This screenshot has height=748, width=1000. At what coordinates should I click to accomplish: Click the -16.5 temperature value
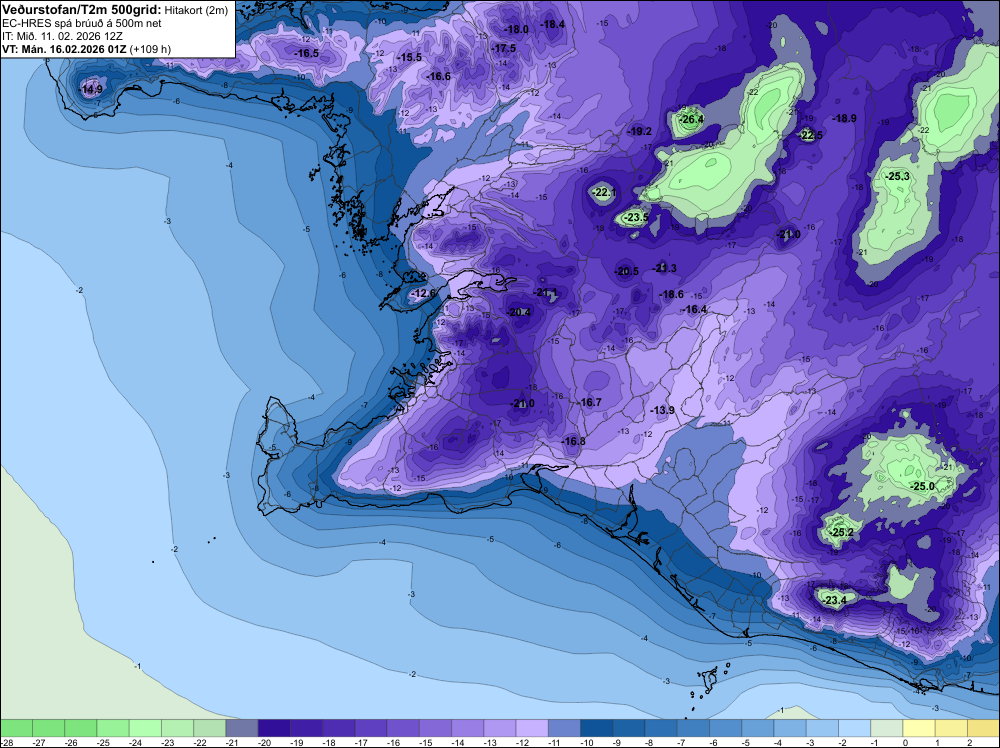click(x=307, y=53)
